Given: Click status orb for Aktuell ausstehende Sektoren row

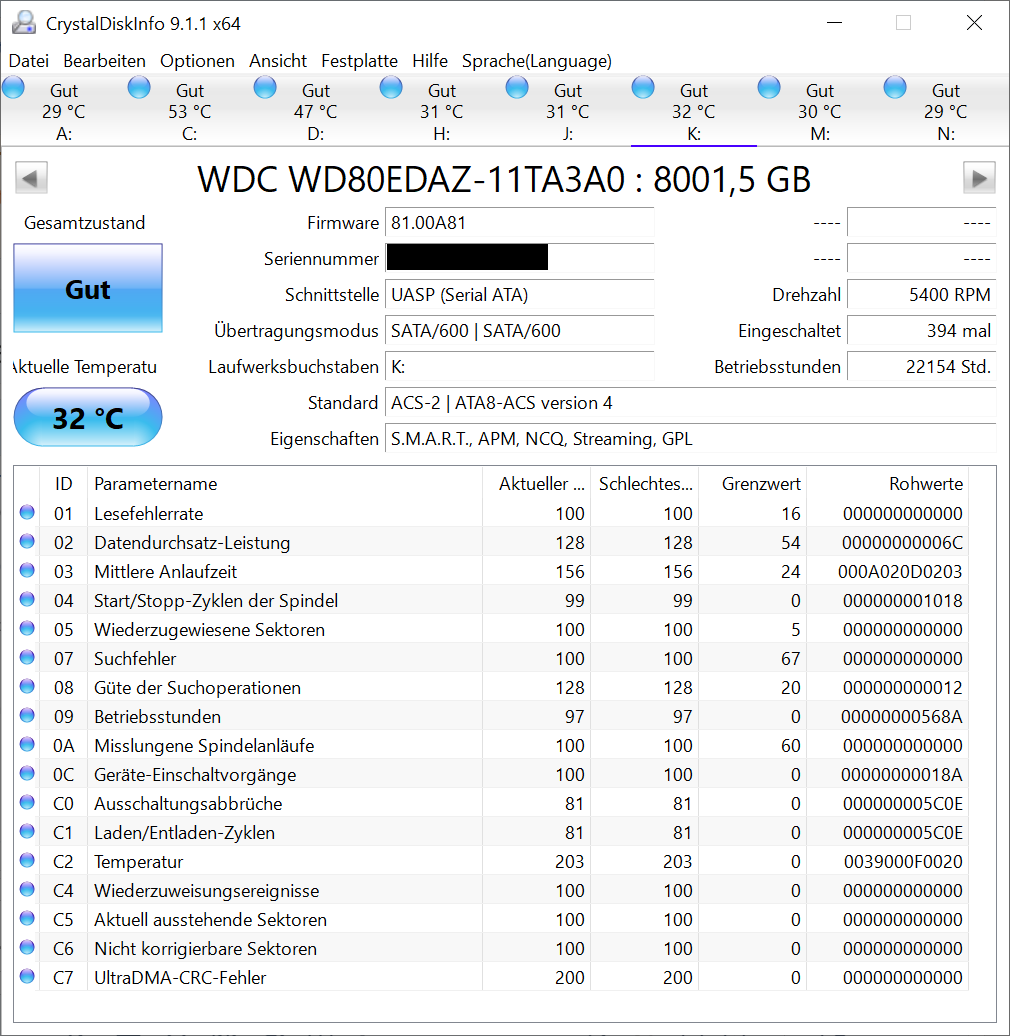Looking at the screenshot, I should click(27, 918).
